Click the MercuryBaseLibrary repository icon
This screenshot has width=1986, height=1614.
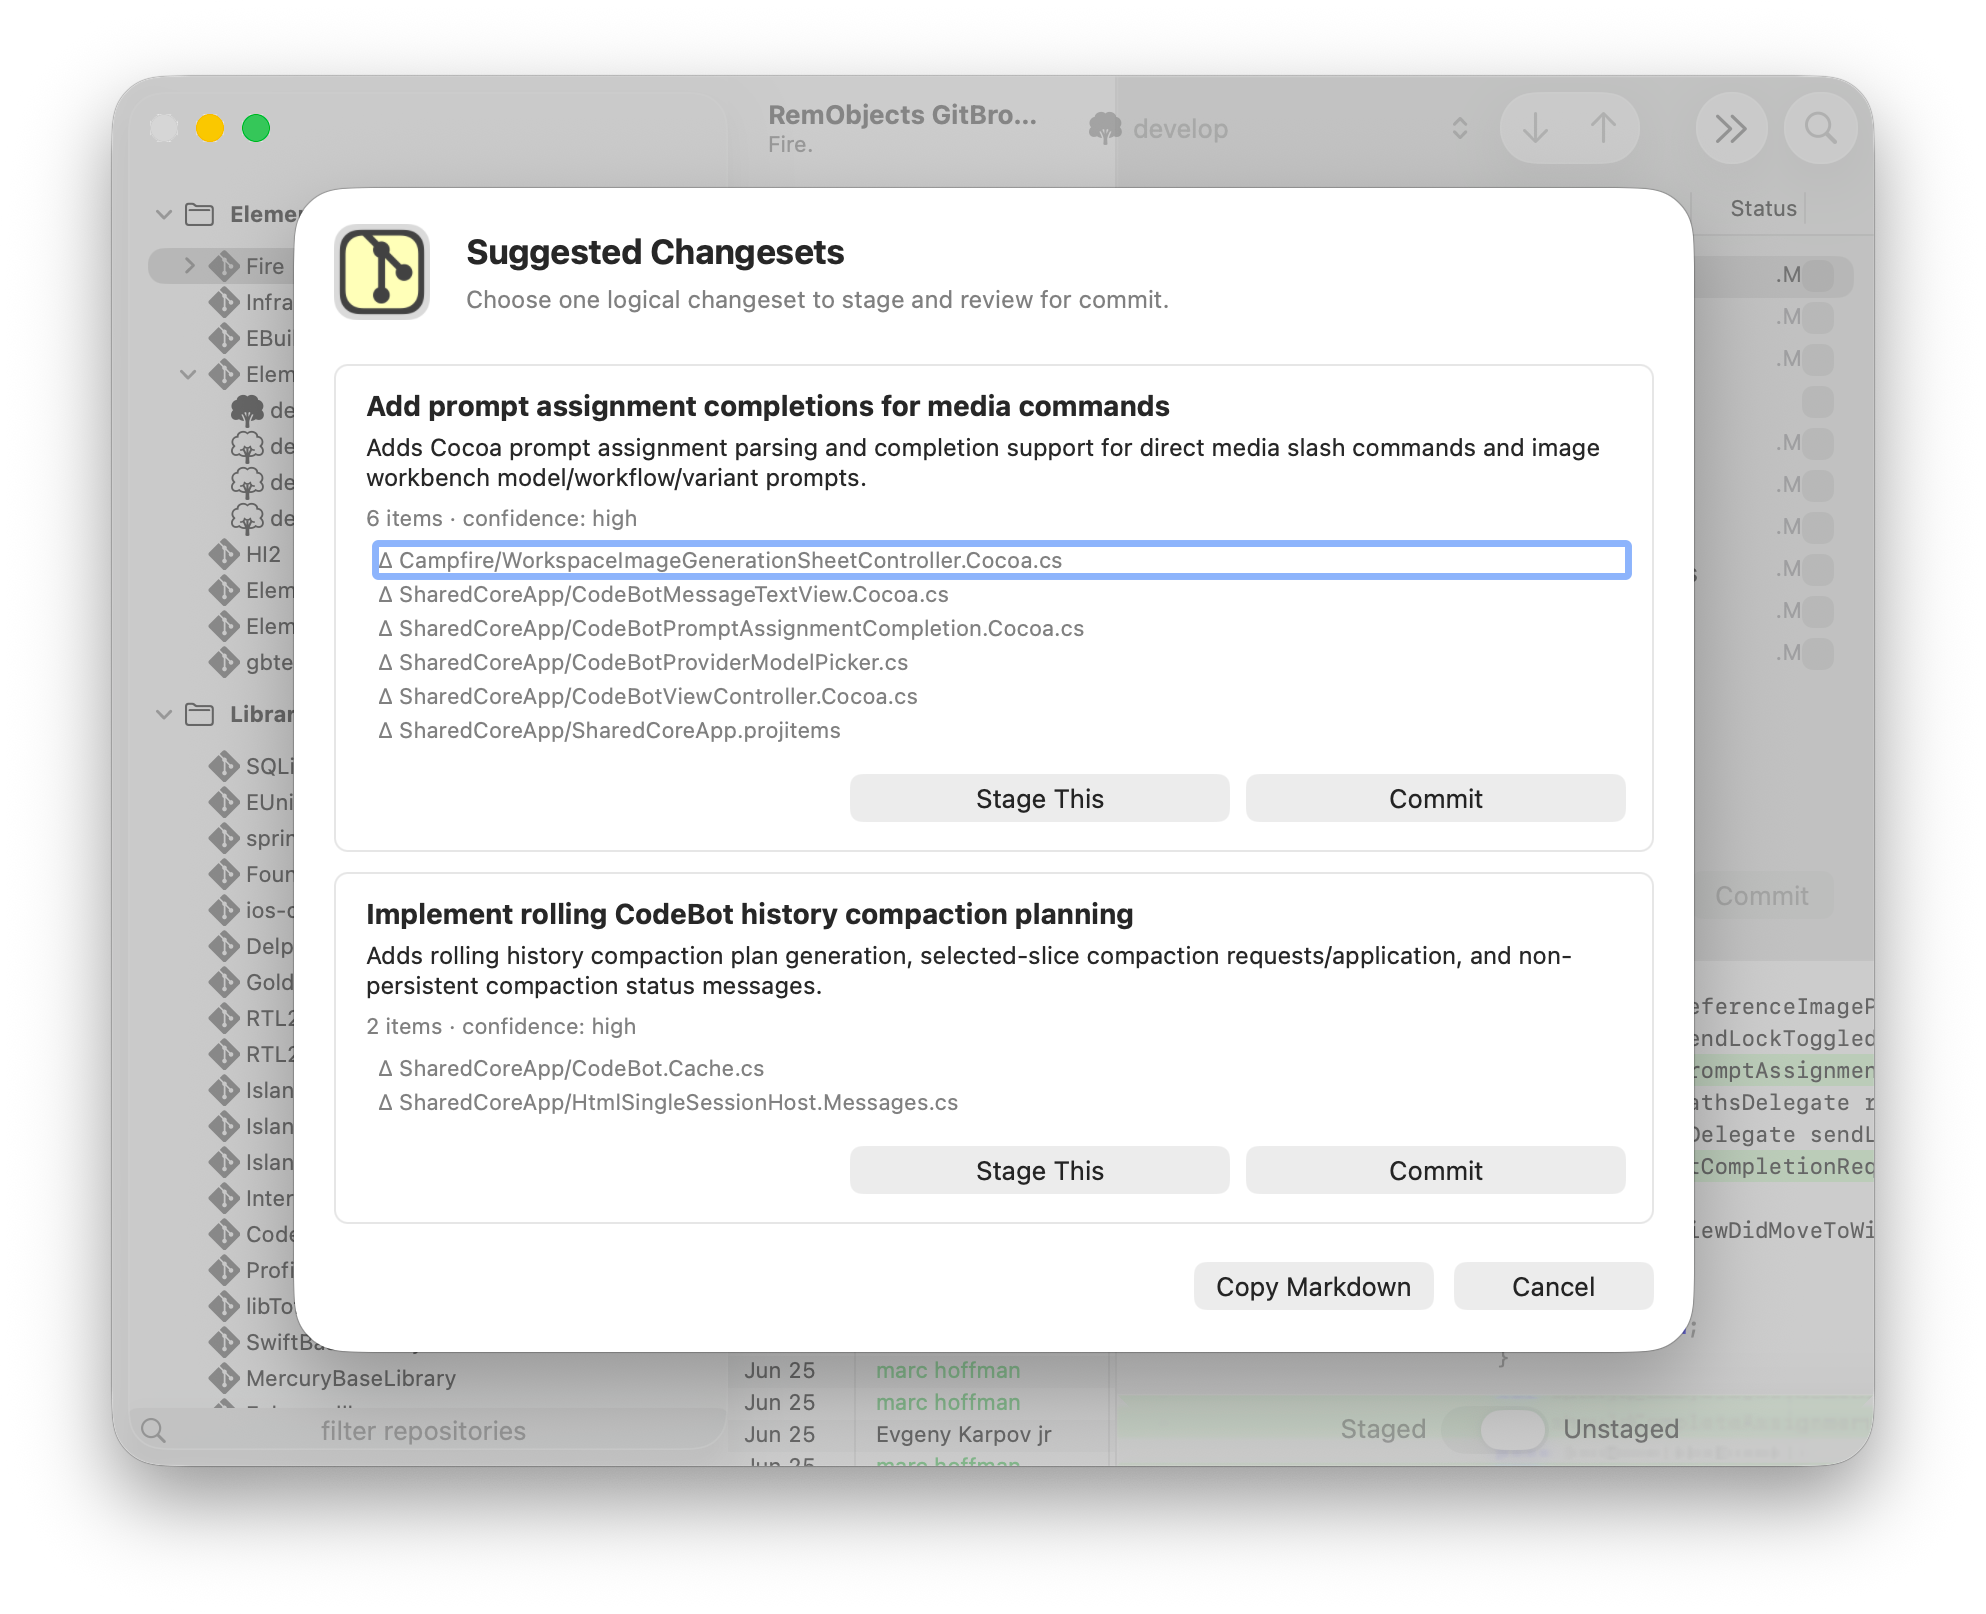[224, 1378]
